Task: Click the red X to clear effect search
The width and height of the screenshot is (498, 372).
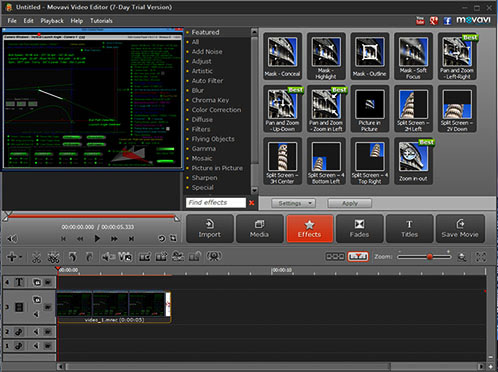Action: coord(252,203)
